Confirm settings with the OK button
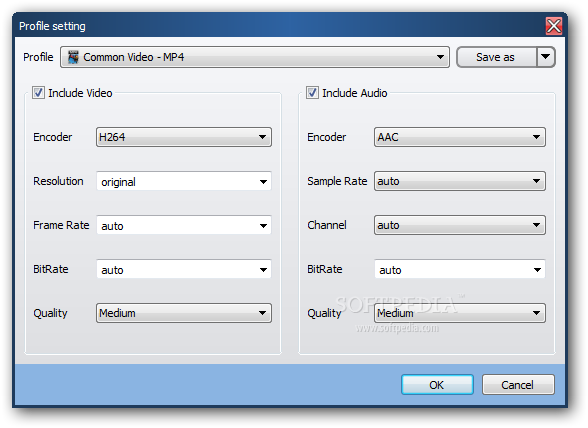This screenshot has width=588, height=428. 437,384
